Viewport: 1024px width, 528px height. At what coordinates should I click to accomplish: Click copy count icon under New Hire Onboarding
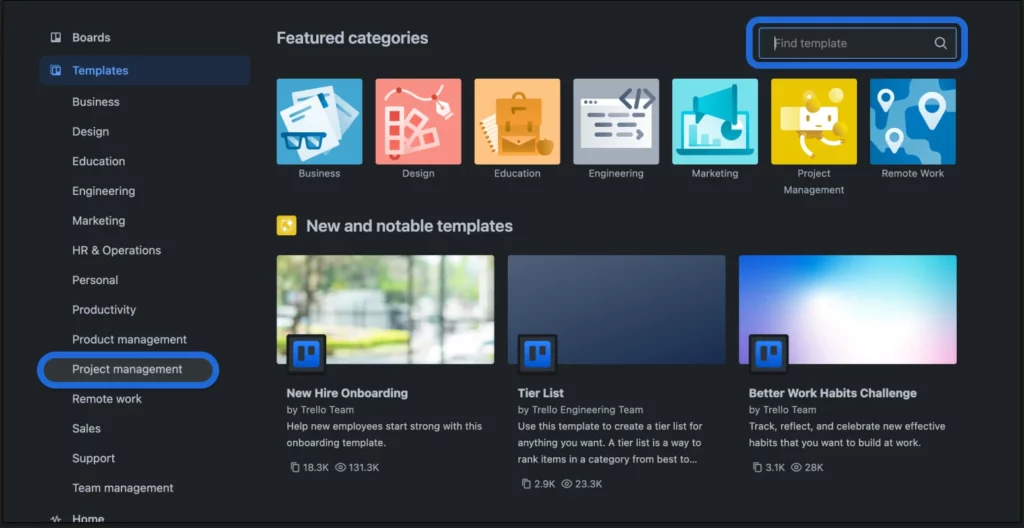pos(294,467)
